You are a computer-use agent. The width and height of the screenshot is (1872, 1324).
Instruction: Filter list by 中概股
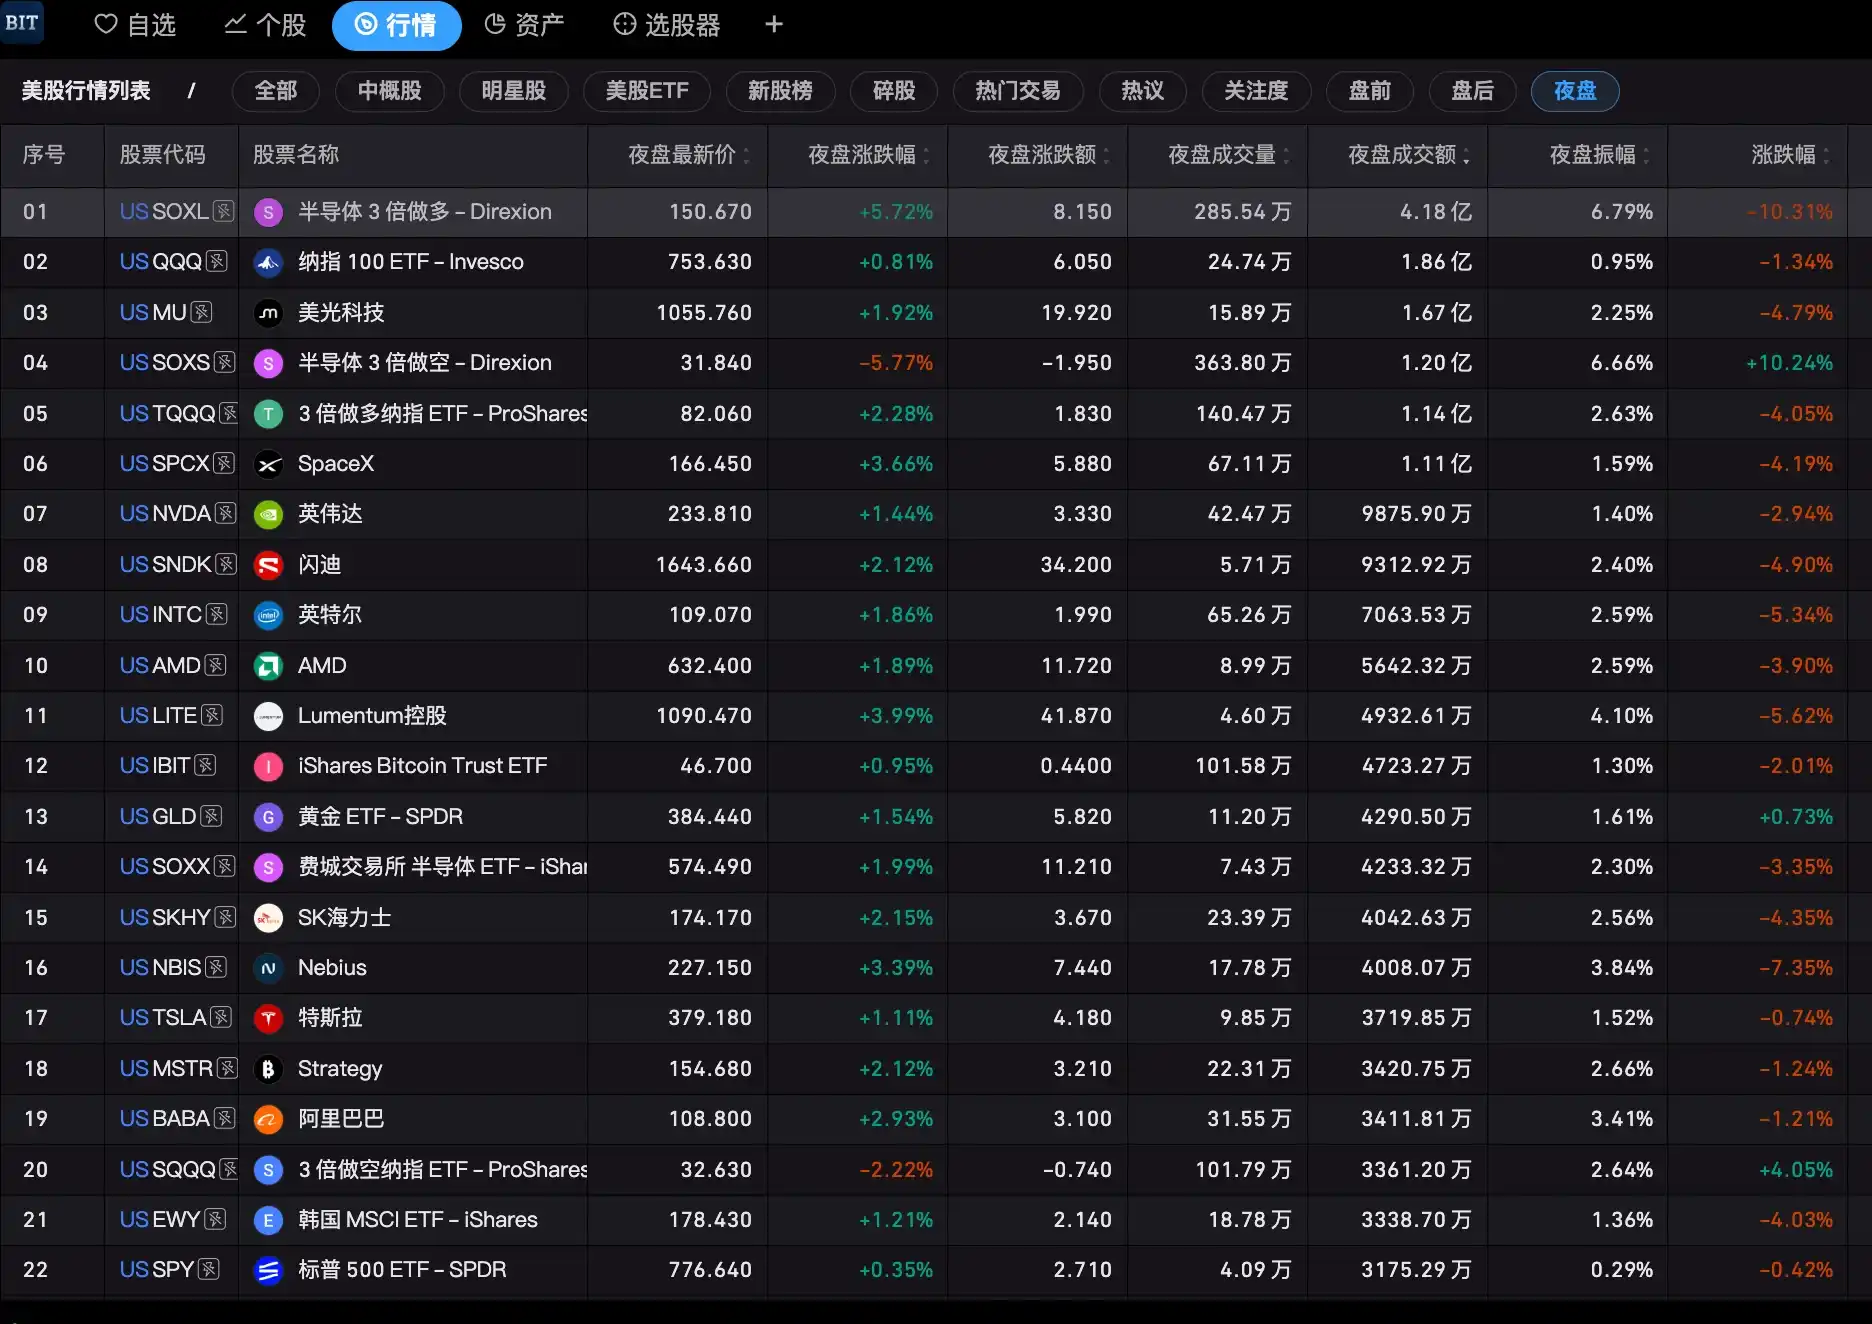[x=389, y=91]
